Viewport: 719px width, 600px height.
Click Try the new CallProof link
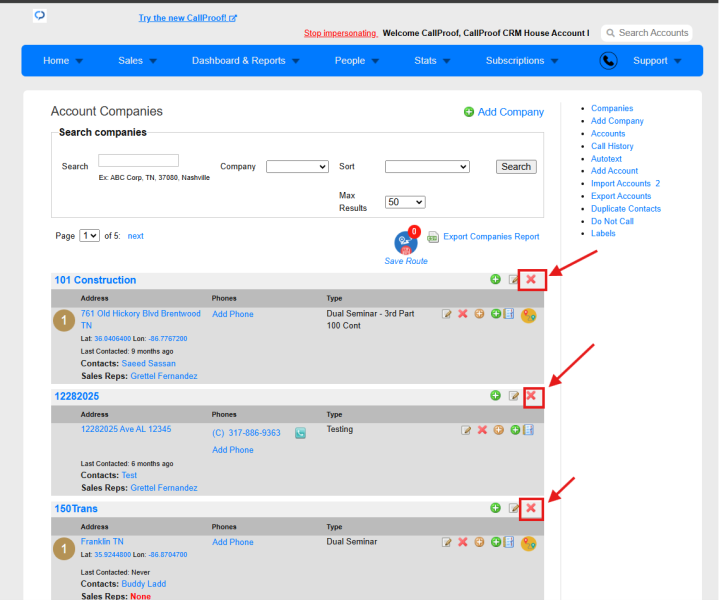coord(188,18)
